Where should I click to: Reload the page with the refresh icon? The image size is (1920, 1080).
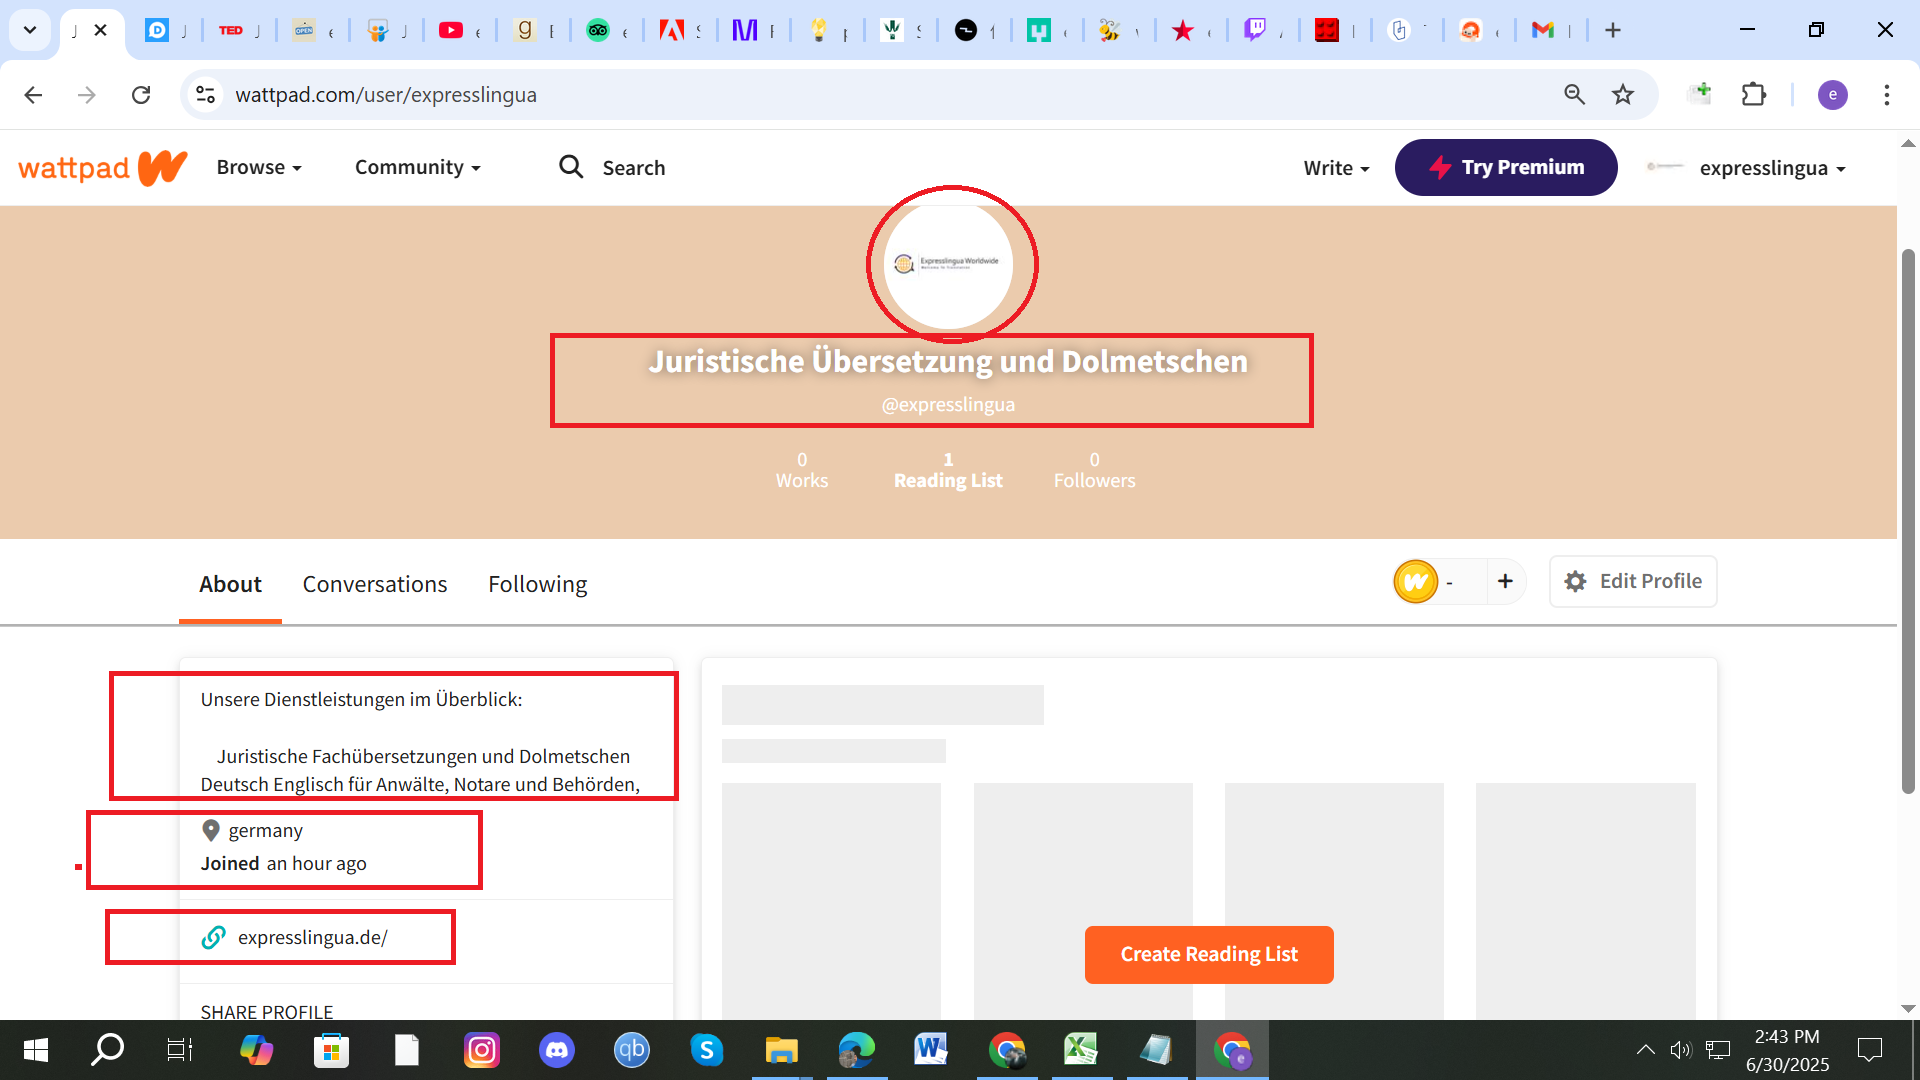[141, 95]
